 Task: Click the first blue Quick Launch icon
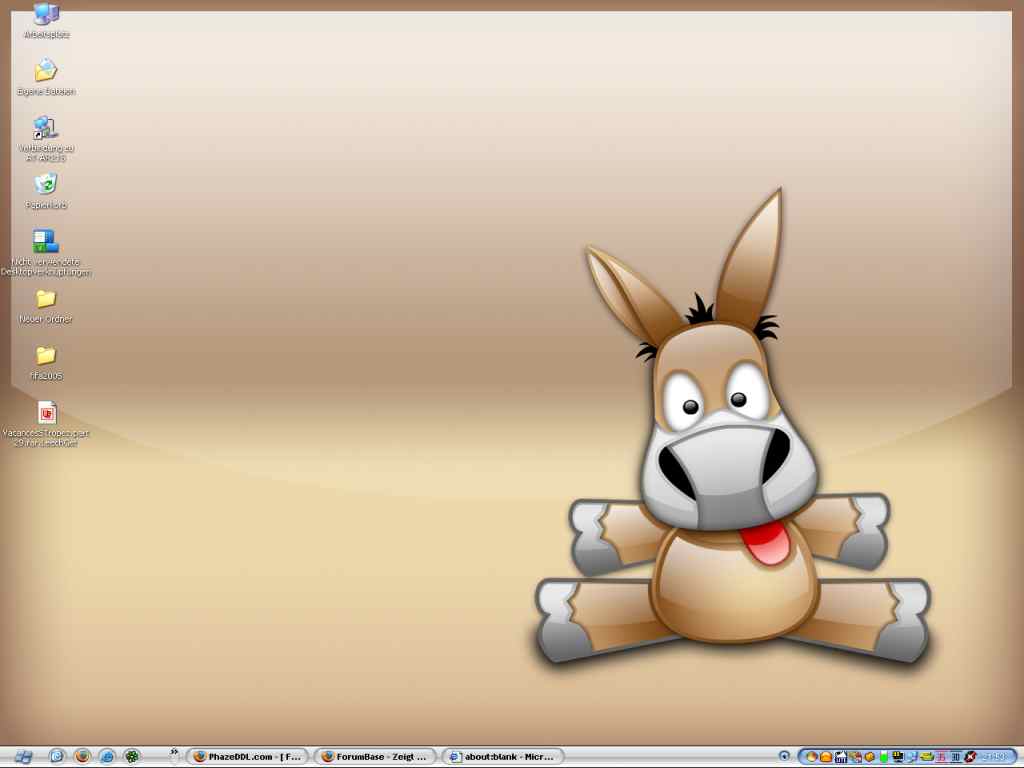click(57, 756)
